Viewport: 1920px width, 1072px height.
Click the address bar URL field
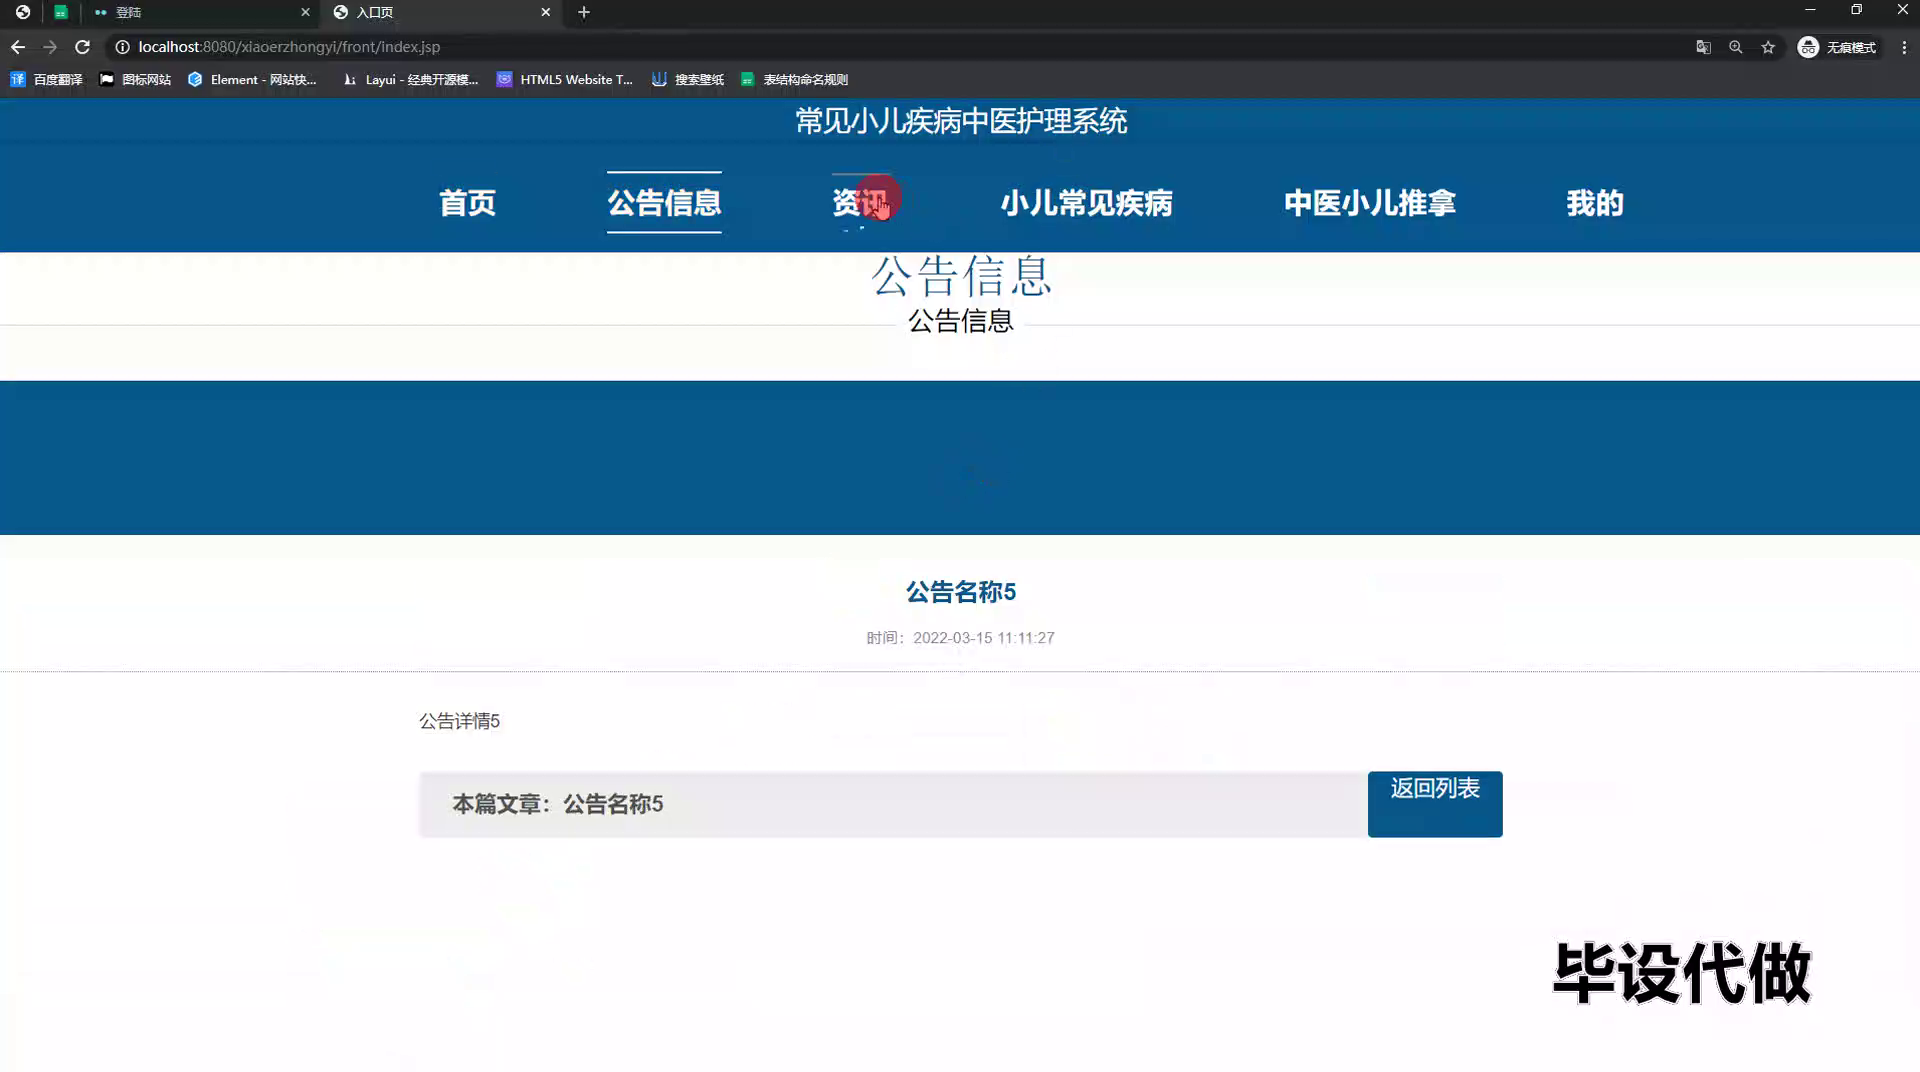point(900,47)
